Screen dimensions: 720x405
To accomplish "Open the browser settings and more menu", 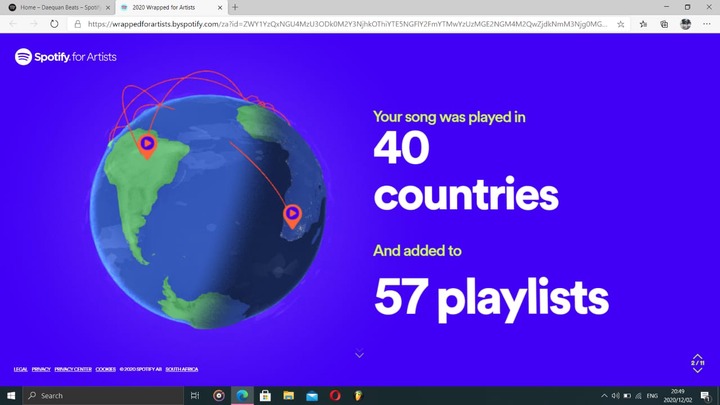I will pos(707,24).
